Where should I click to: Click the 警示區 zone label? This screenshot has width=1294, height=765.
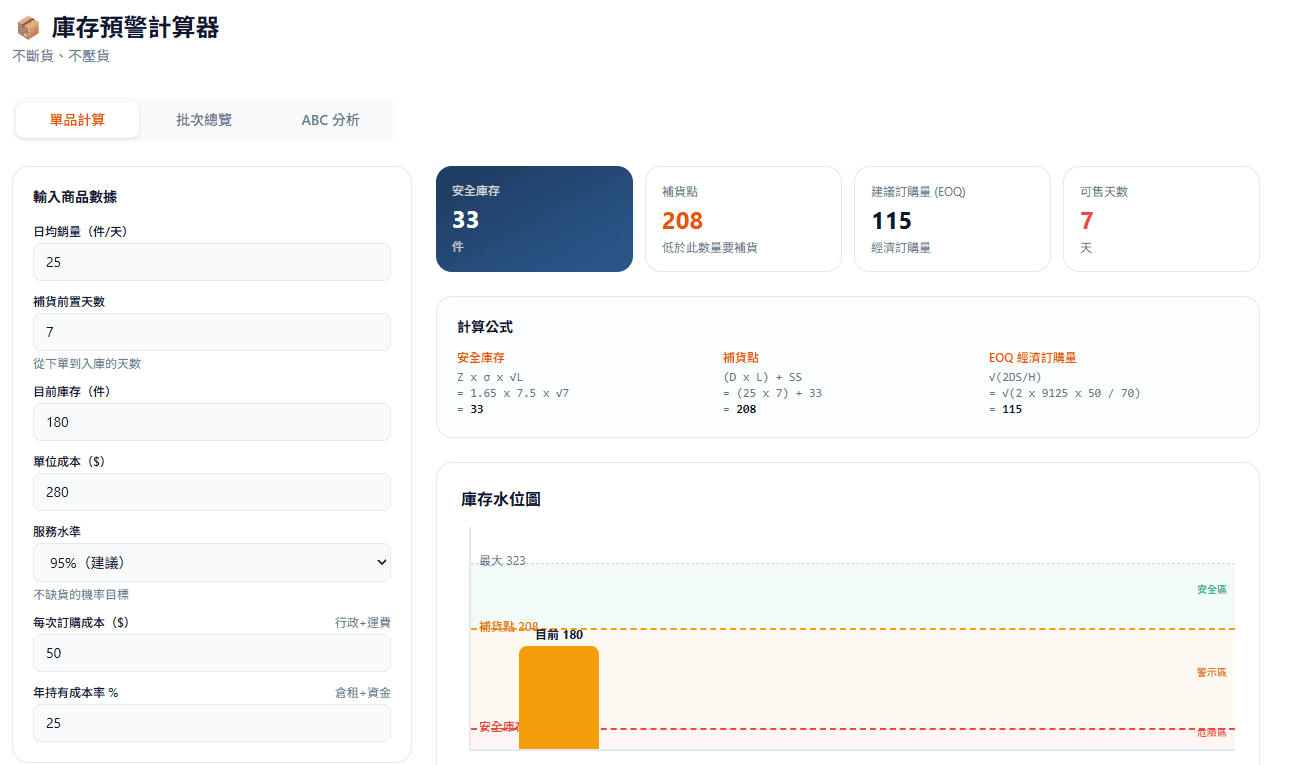coord(1211,673)
